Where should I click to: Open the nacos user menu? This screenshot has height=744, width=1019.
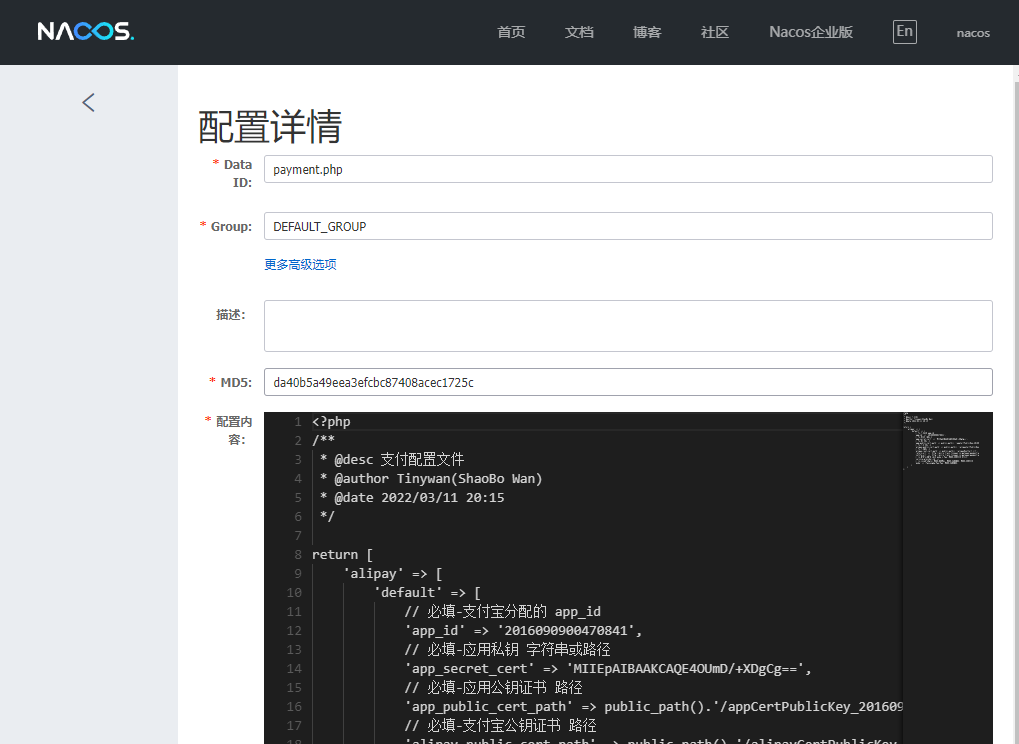973,33
